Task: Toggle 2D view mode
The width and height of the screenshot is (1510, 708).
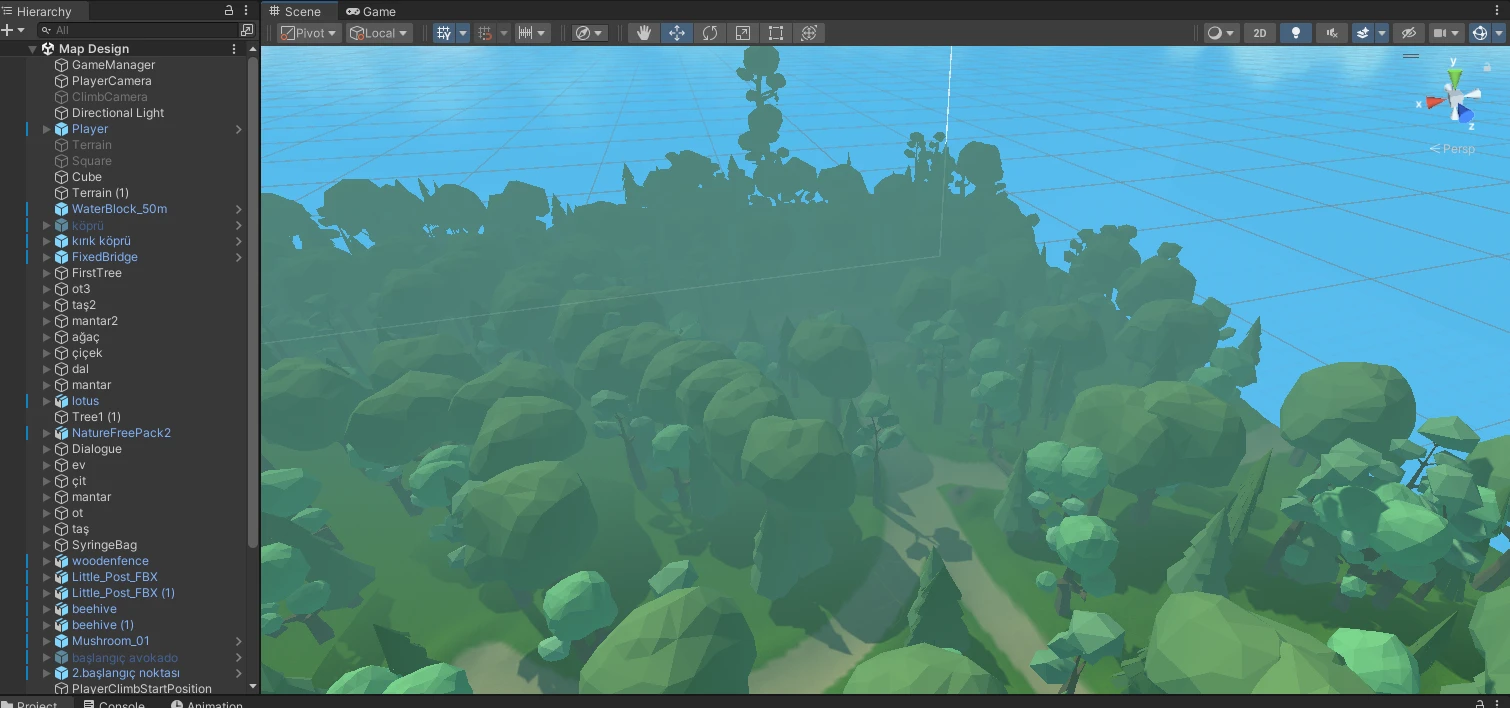Action: (x=1260, y=33)
